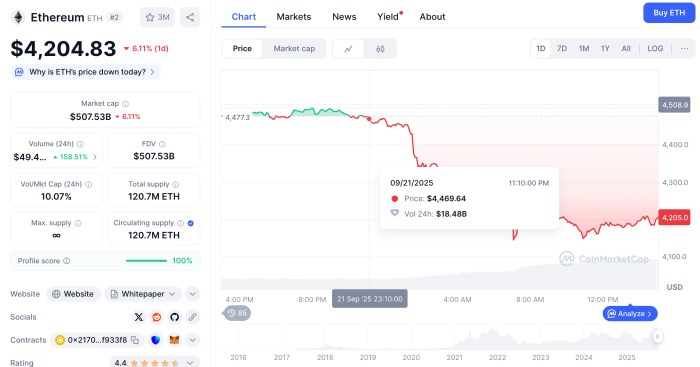Copy the contract address 0x2170...f933f8
This screenshot has width=700, height=367.
click(135, 340)
